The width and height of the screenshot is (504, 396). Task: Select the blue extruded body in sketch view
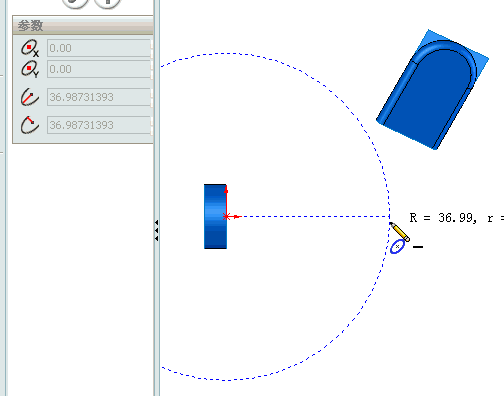click(215, 216)
